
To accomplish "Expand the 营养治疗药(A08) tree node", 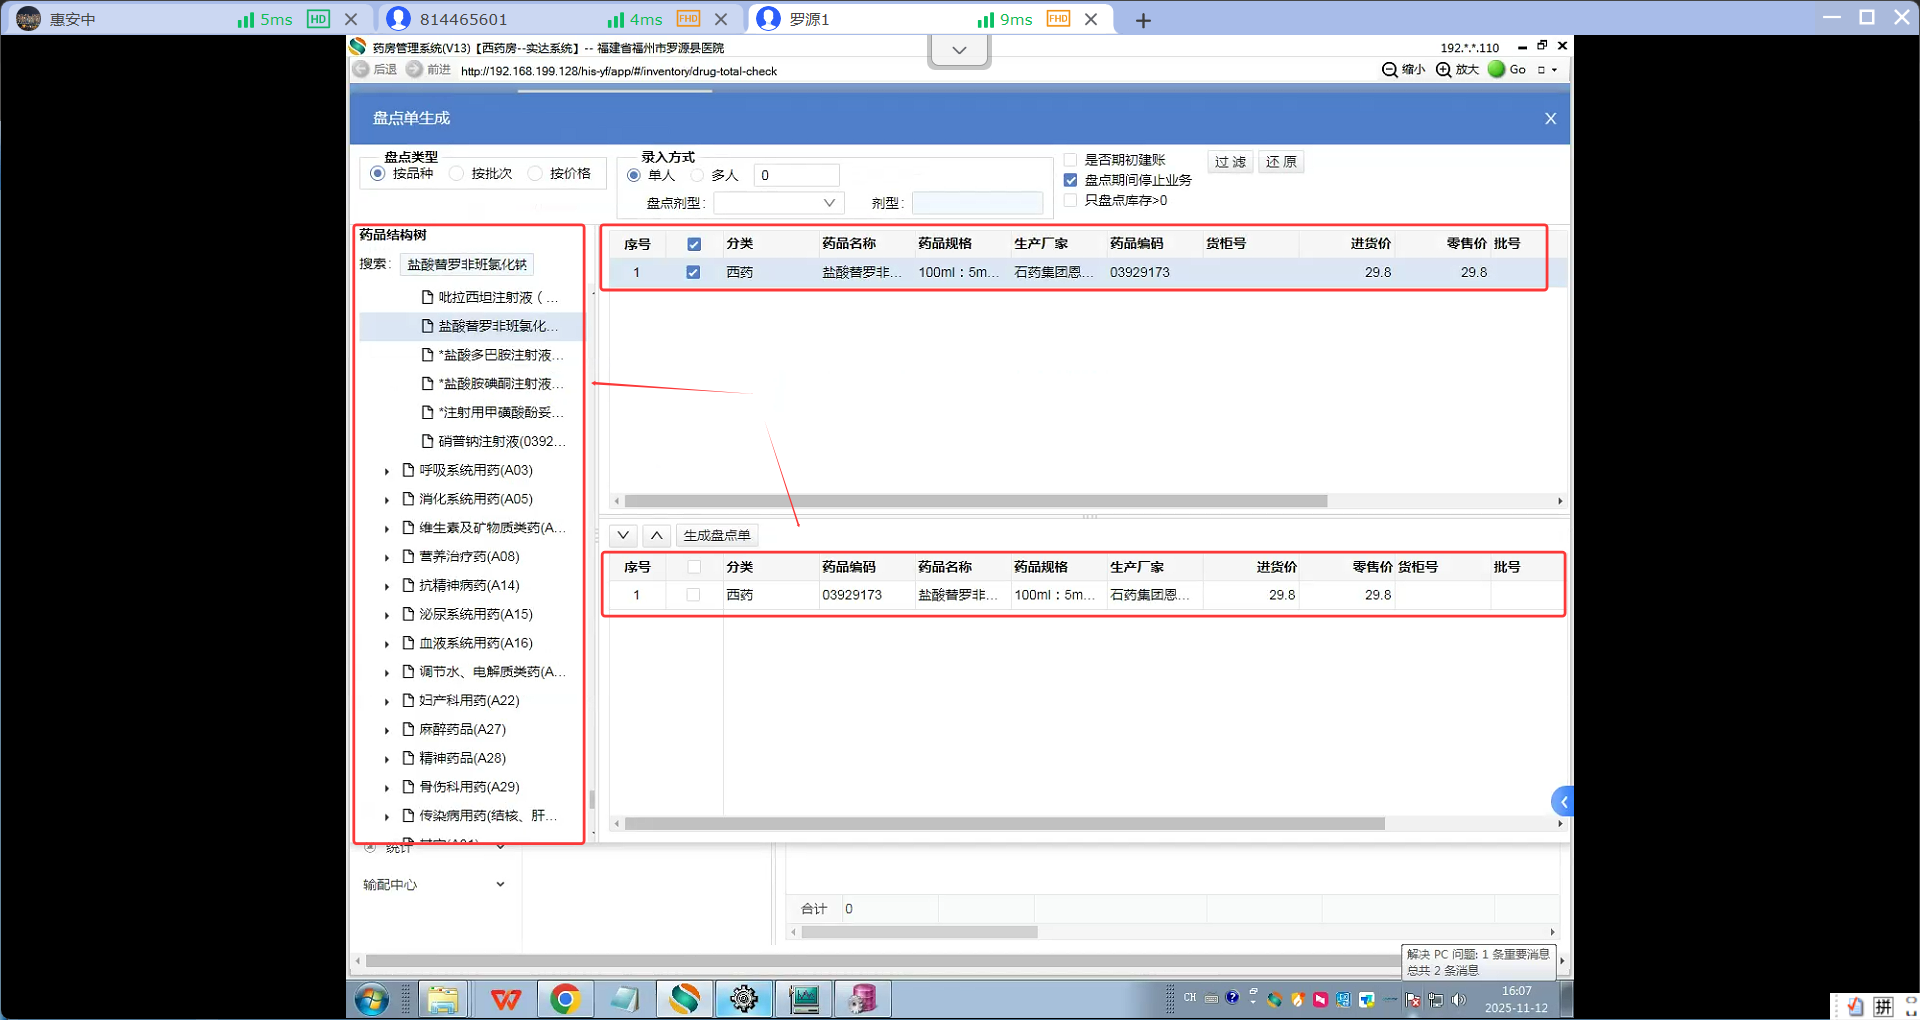I will pos(387,557).
